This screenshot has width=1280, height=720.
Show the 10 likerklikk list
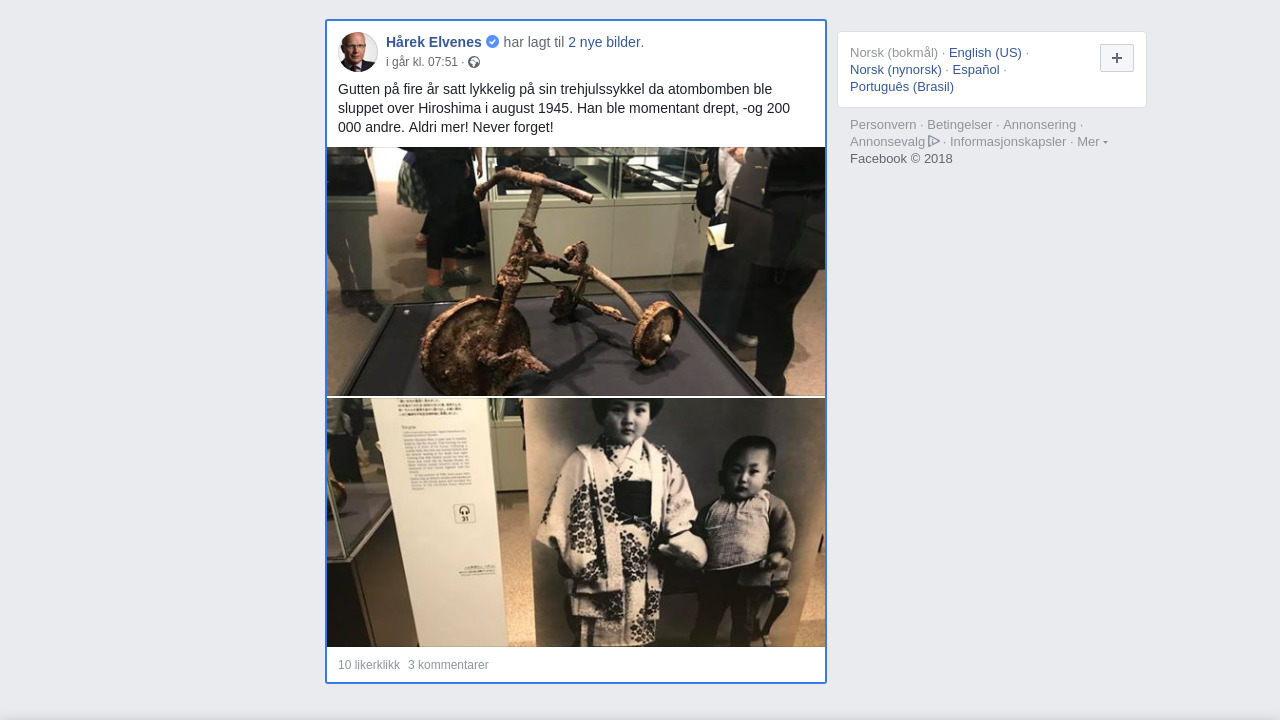point(369,665)
